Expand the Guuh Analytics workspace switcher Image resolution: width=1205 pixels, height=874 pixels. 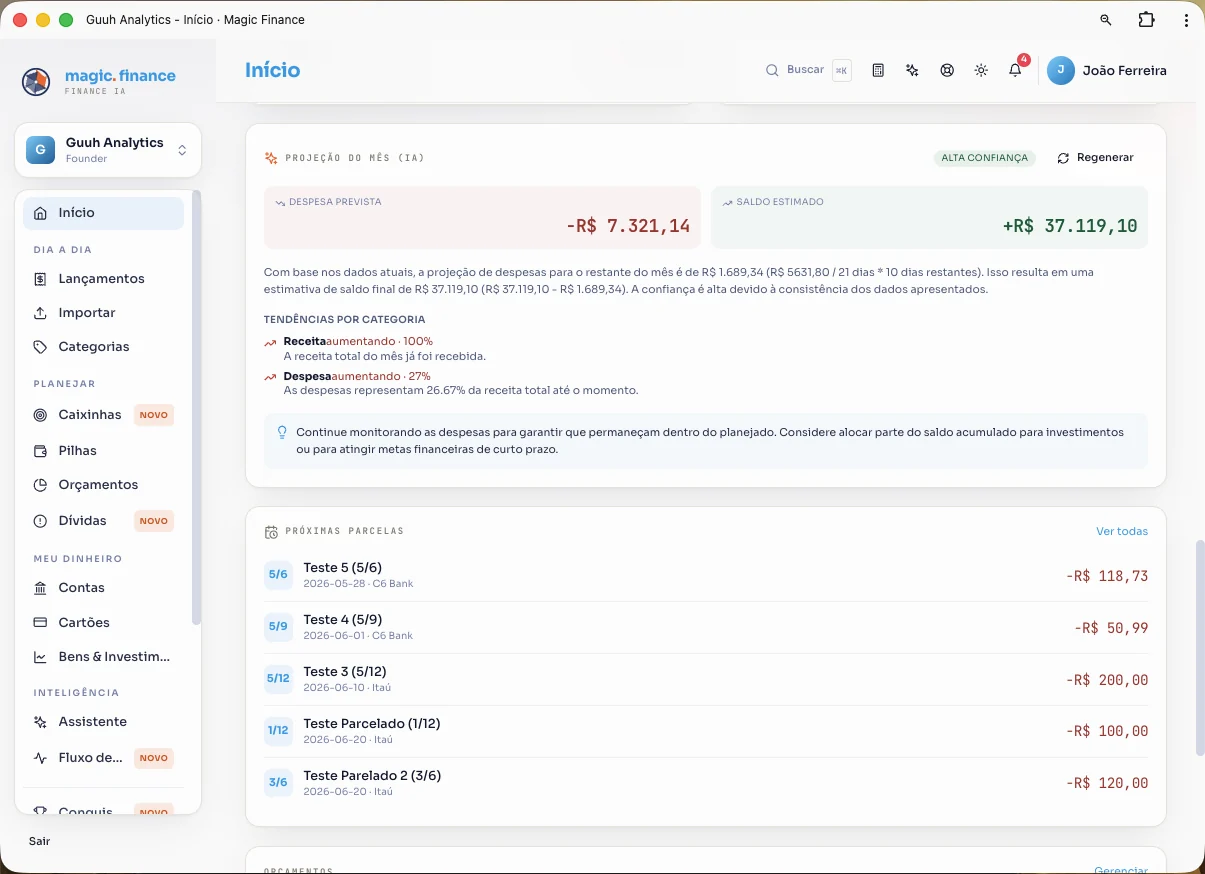click(108, 150)
